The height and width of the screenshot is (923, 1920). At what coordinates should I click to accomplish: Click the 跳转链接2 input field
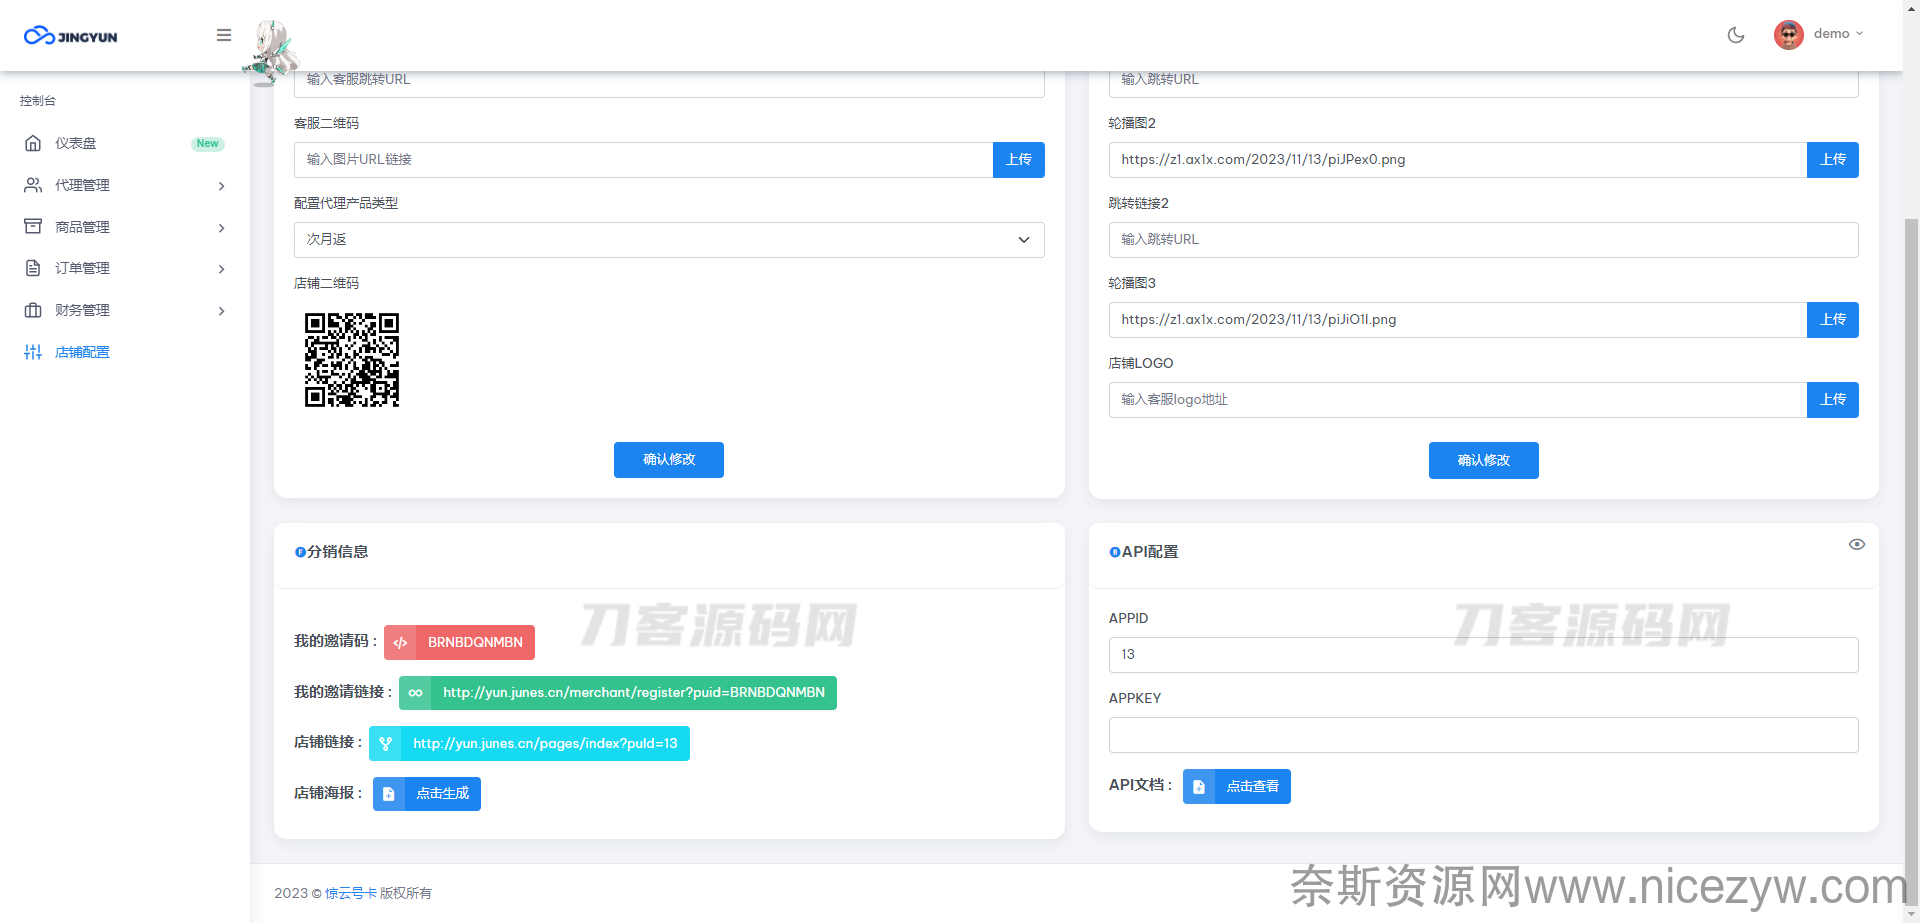(1484, 240)
